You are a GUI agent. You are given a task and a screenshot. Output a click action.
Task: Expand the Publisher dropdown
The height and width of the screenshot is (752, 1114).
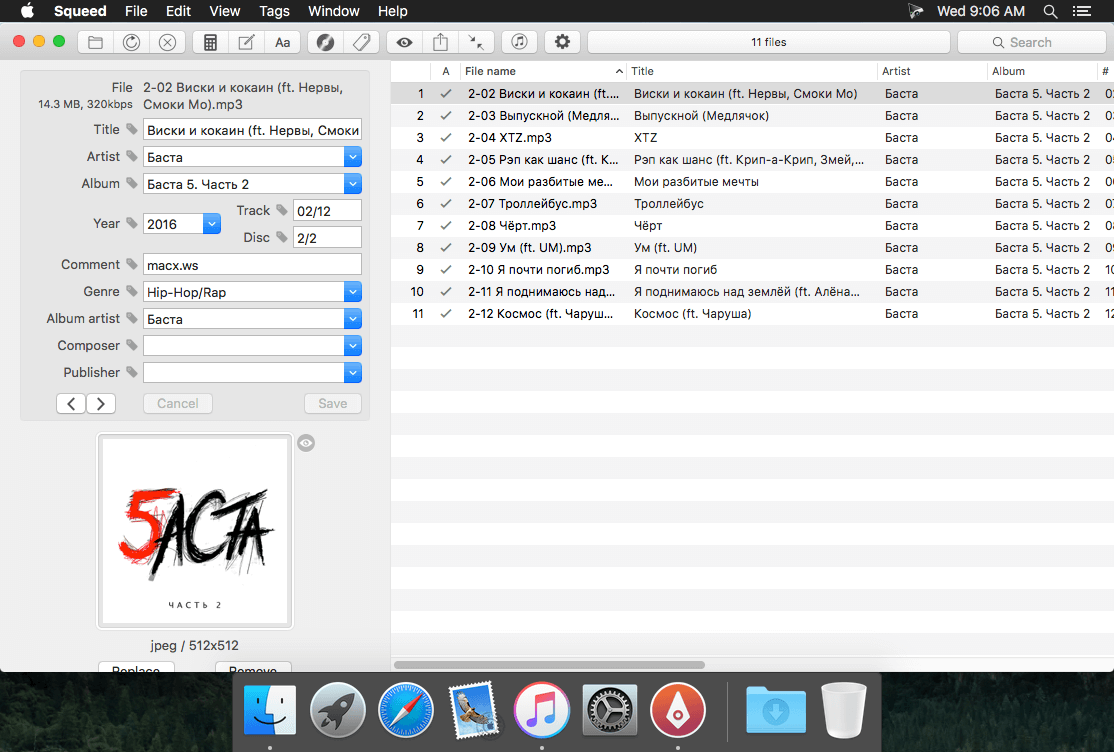[352, 373]
